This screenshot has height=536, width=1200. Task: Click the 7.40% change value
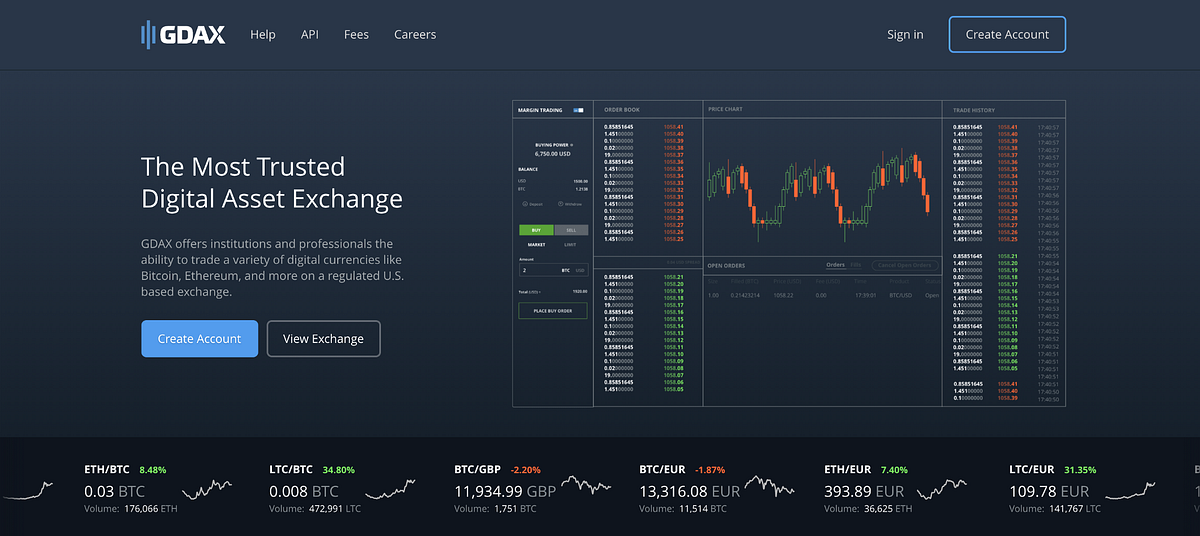(x=893, y=469)
